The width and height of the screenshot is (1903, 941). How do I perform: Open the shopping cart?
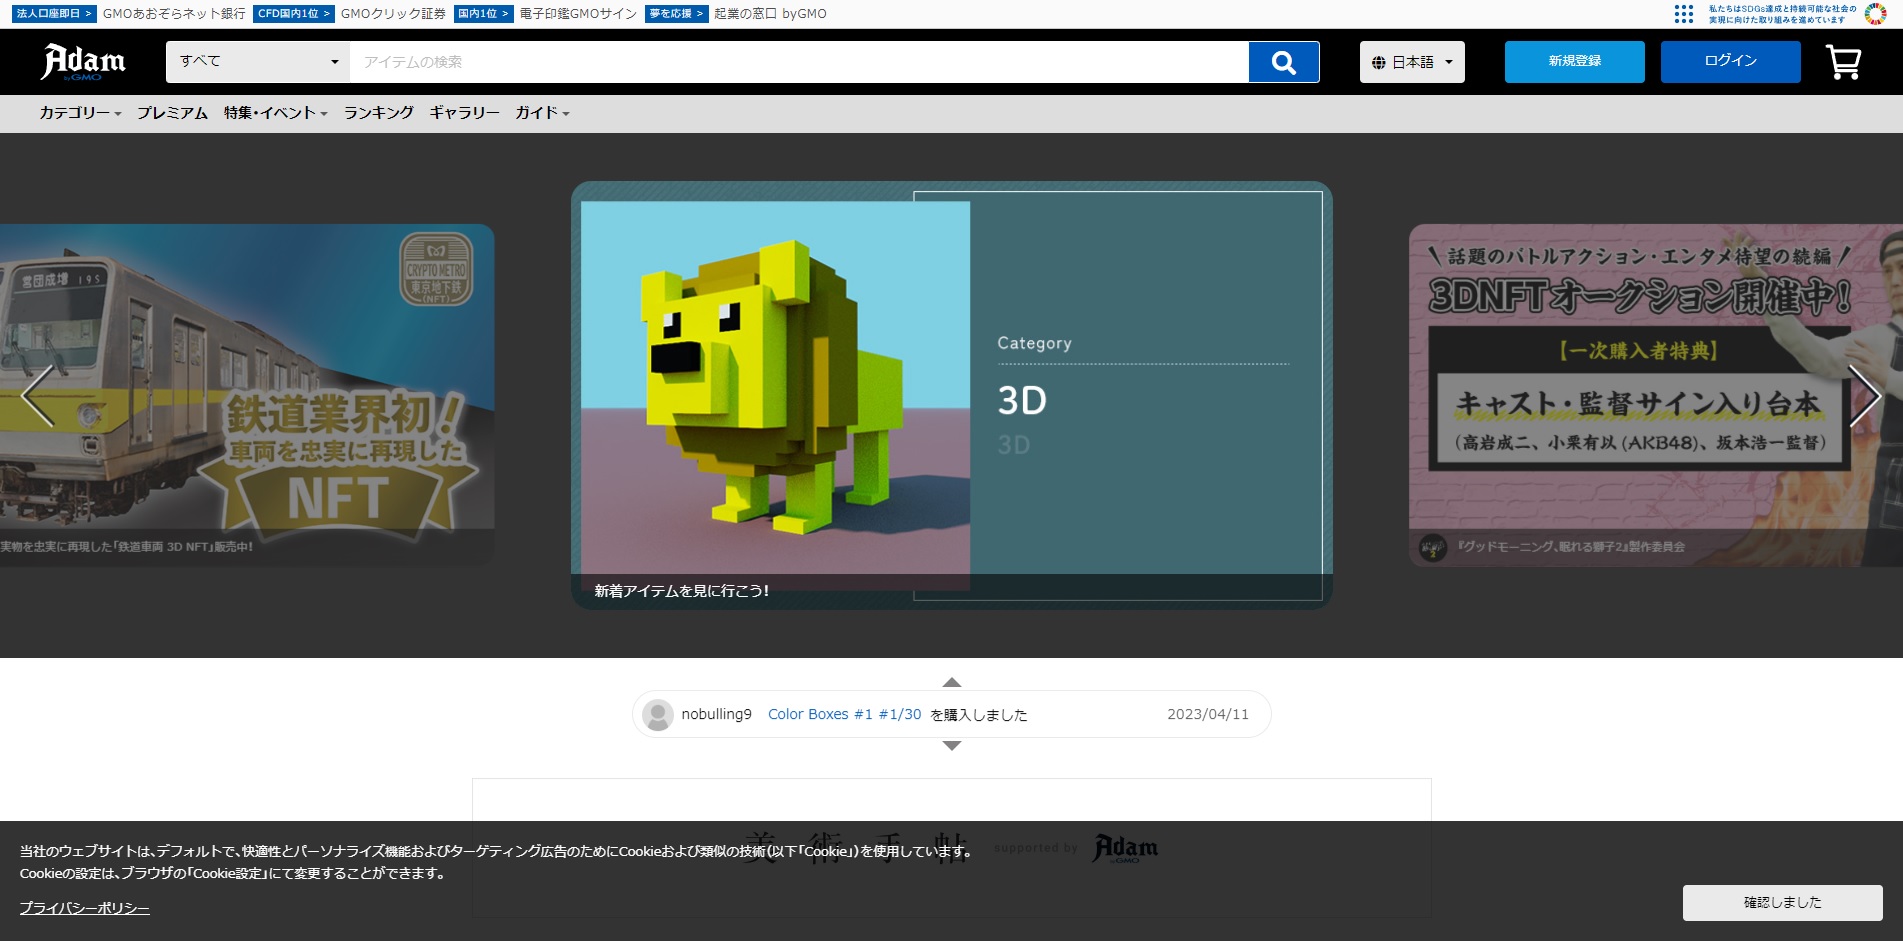pyautogui.click(x=1843, y=62)
